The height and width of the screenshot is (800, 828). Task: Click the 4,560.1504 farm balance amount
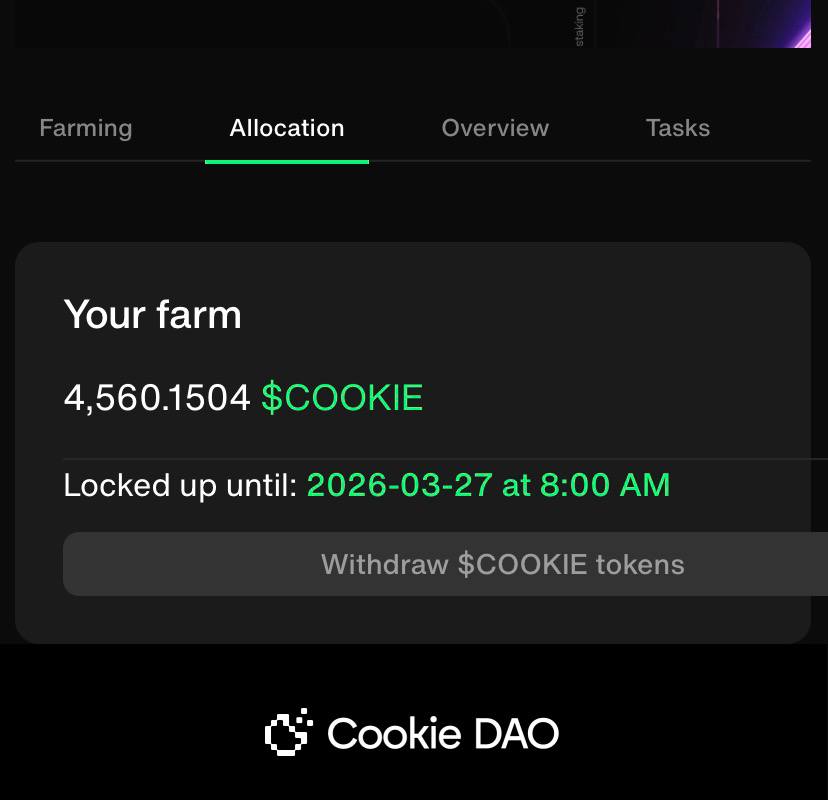[x=157, y=398]
